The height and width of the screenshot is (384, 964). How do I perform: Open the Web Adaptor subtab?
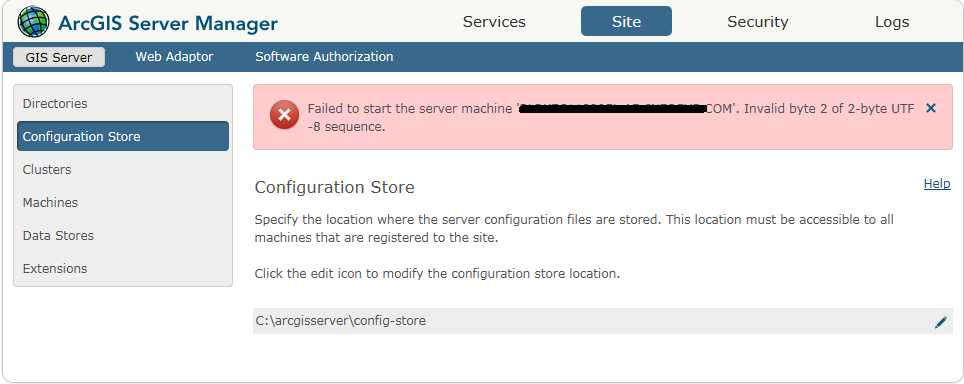[175, 57]
